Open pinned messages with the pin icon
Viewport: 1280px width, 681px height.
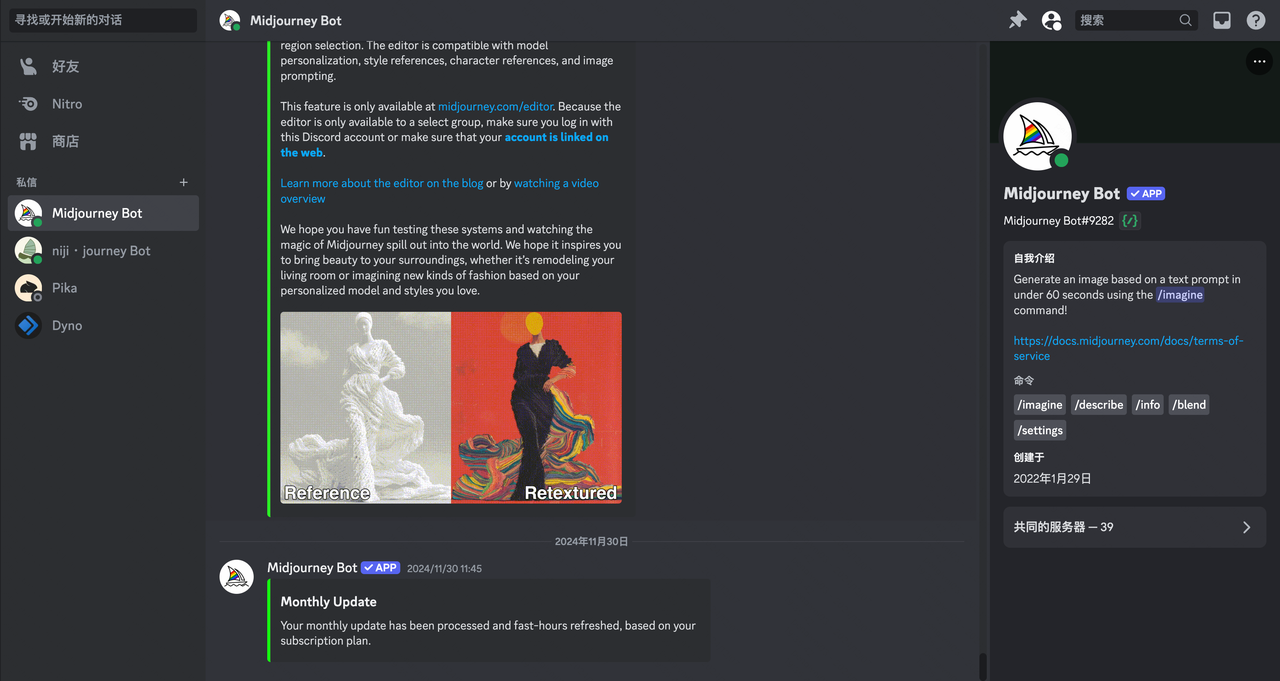[x=1018, y=20]
